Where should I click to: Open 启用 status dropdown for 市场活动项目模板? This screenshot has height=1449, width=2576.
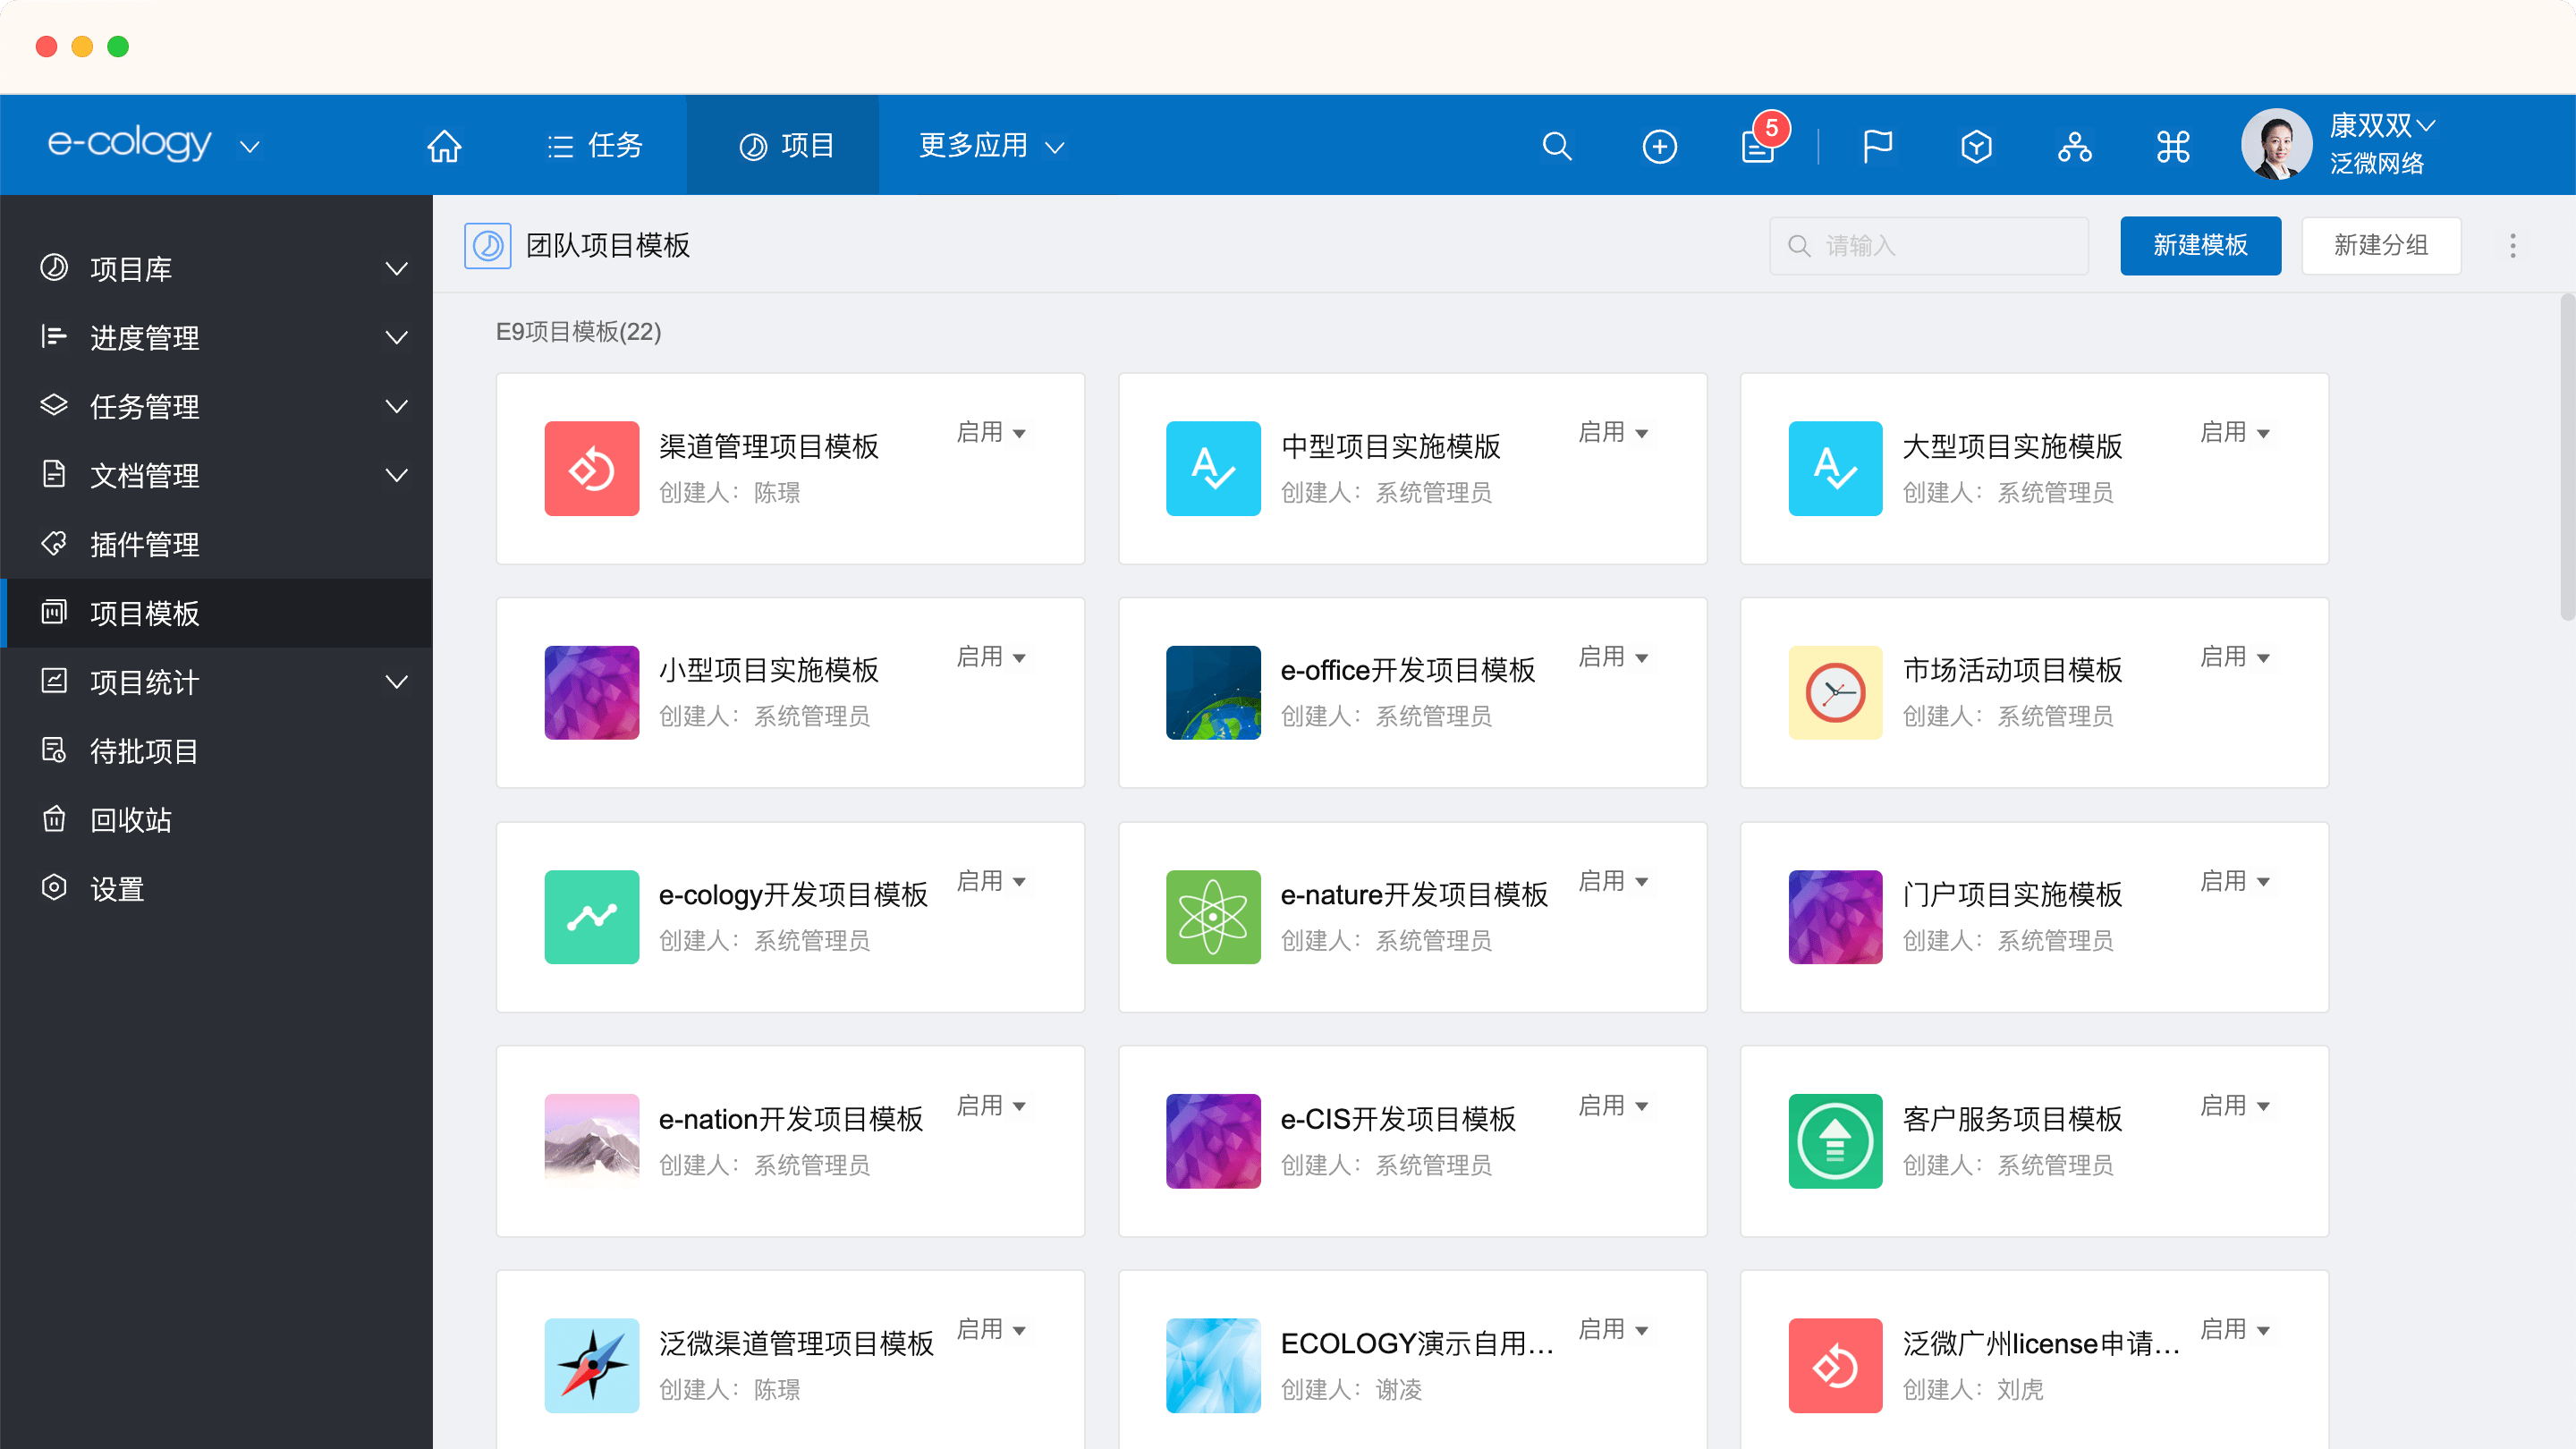(x=2235, y=657)
